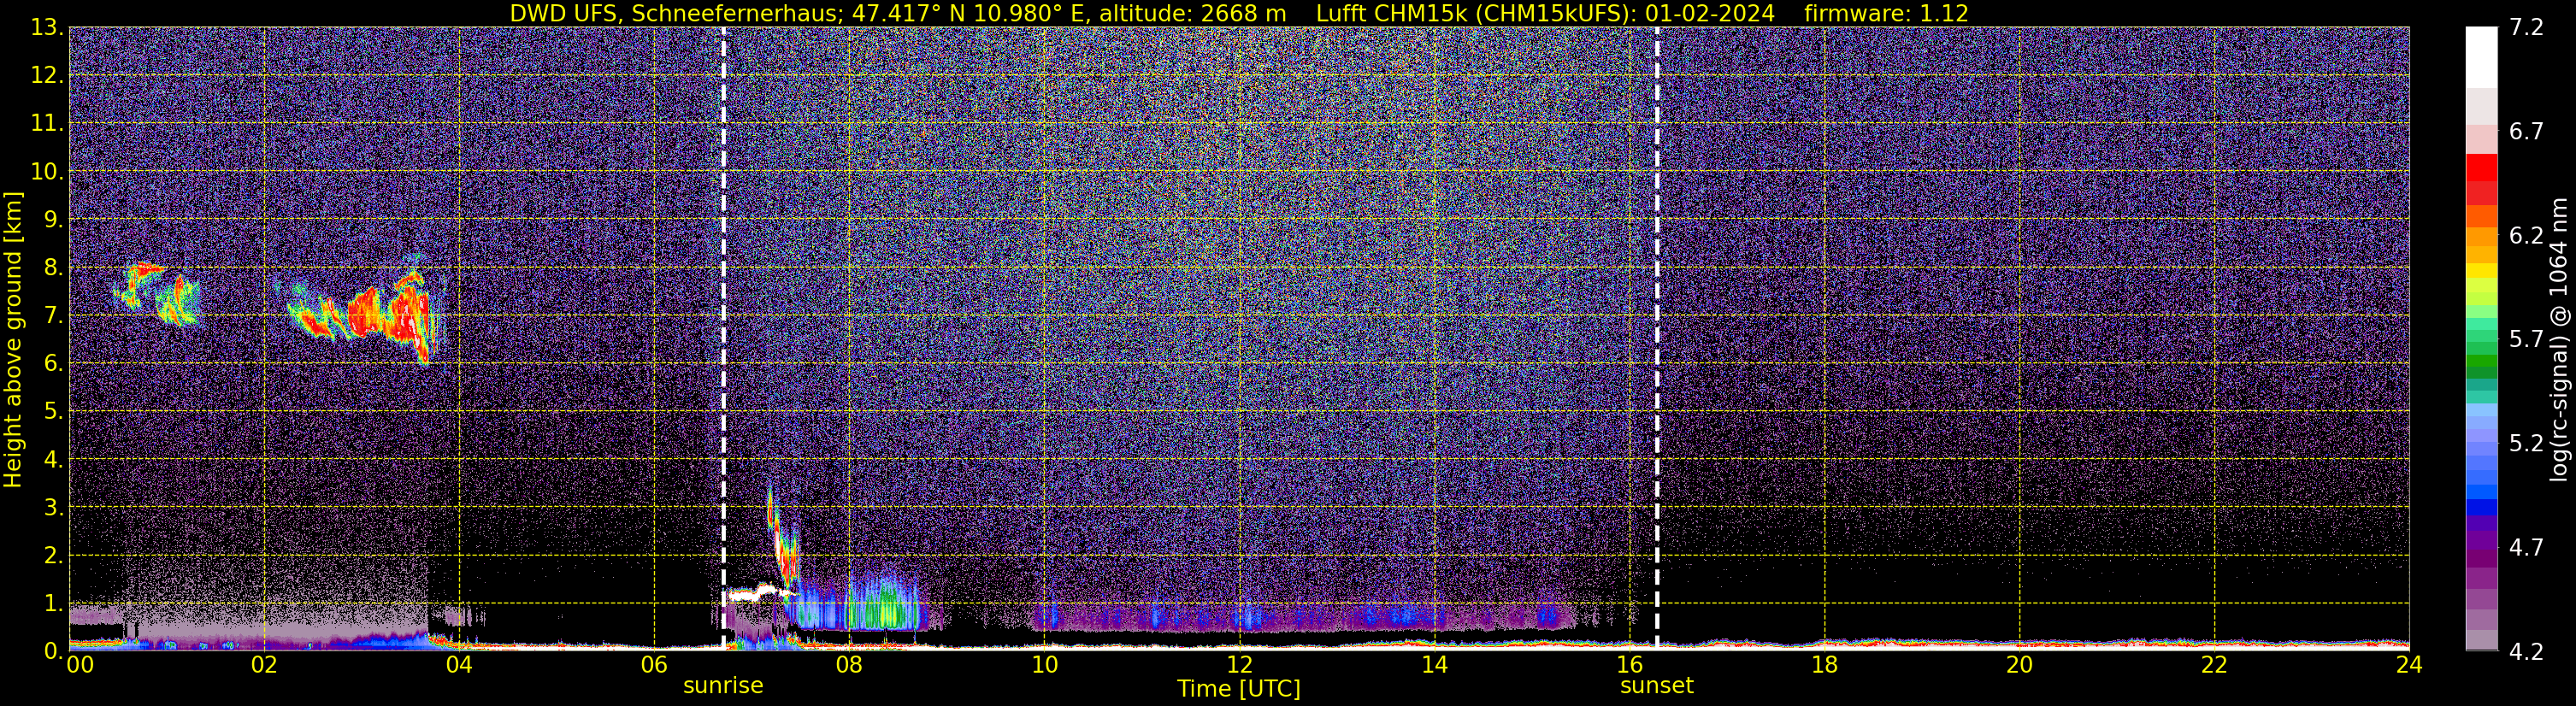Select the "10." height axis tick label
The width and height of the screenshot is (2576, 706).
(46, 171)
